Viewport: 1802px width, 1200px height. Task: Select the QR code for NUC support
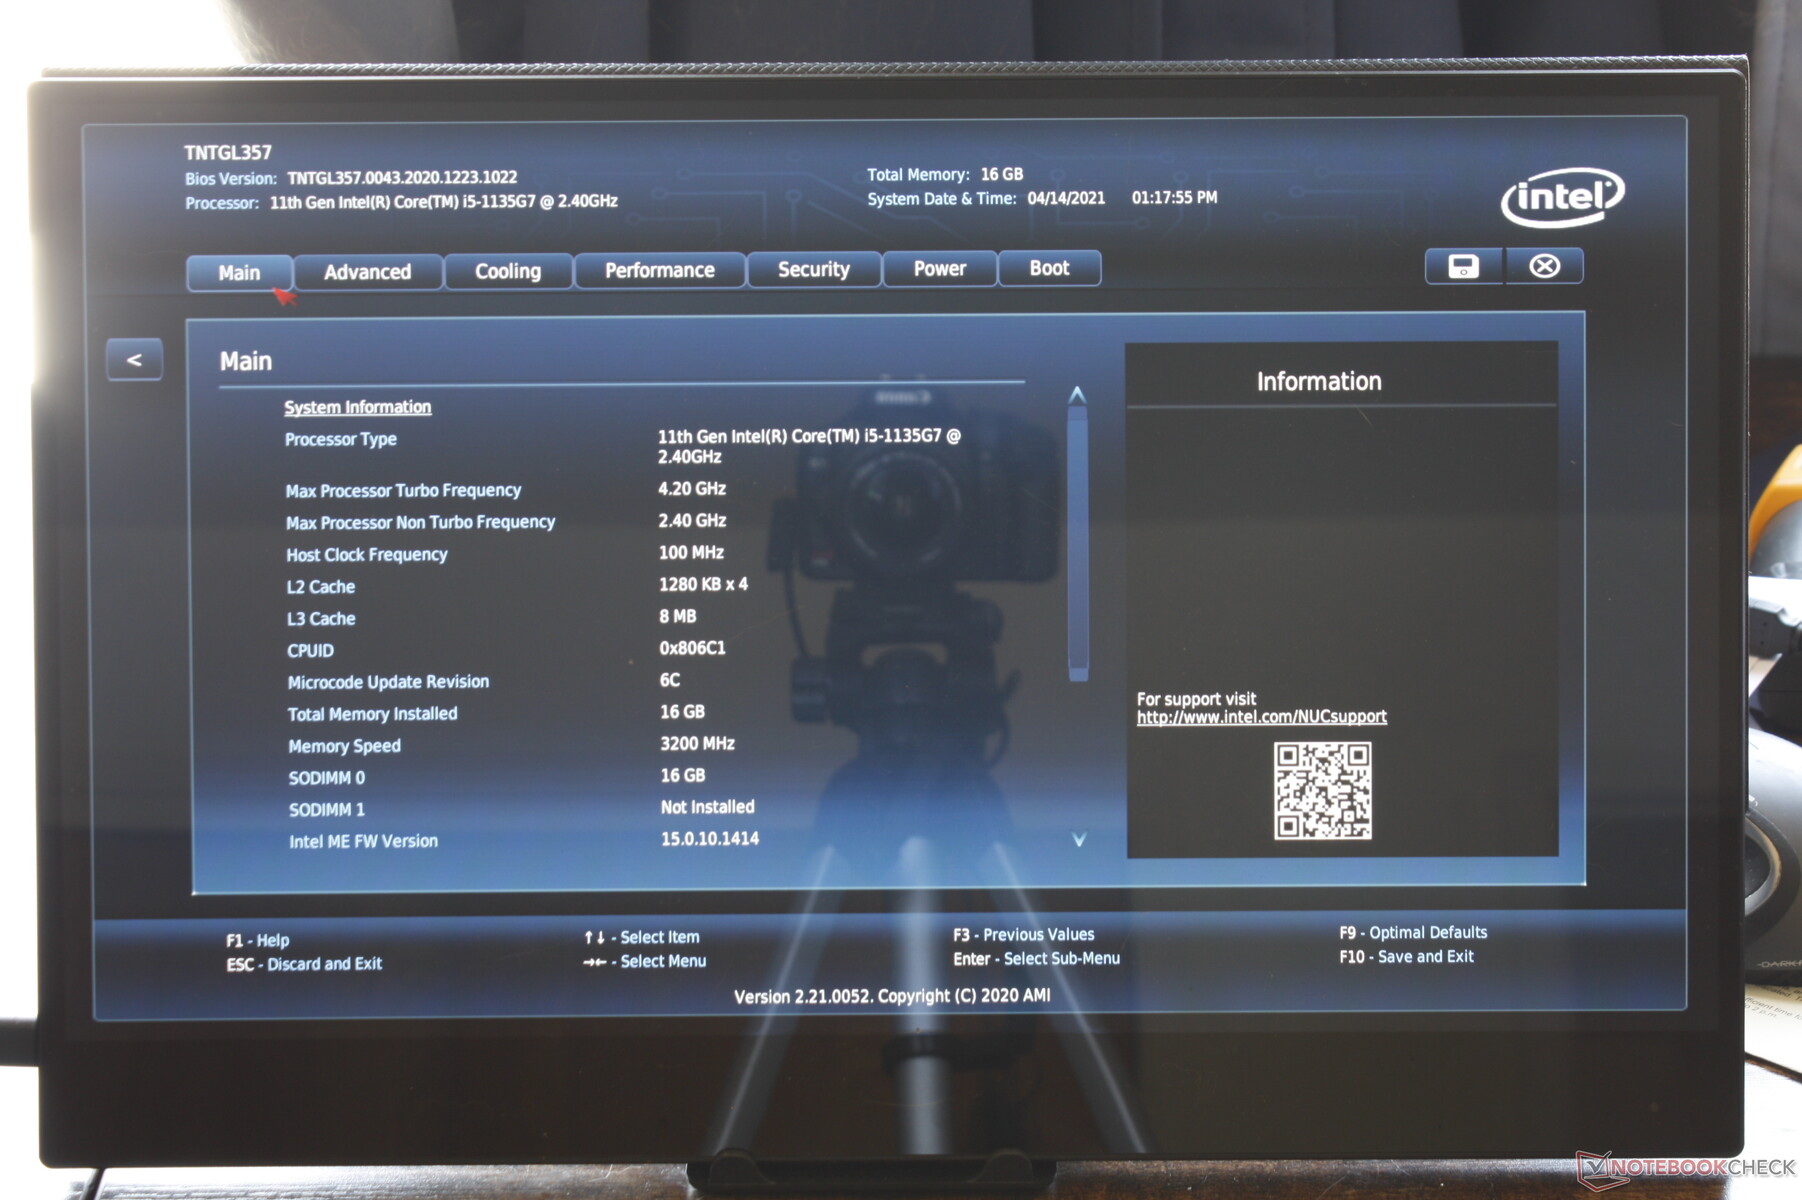(1322, 790)
